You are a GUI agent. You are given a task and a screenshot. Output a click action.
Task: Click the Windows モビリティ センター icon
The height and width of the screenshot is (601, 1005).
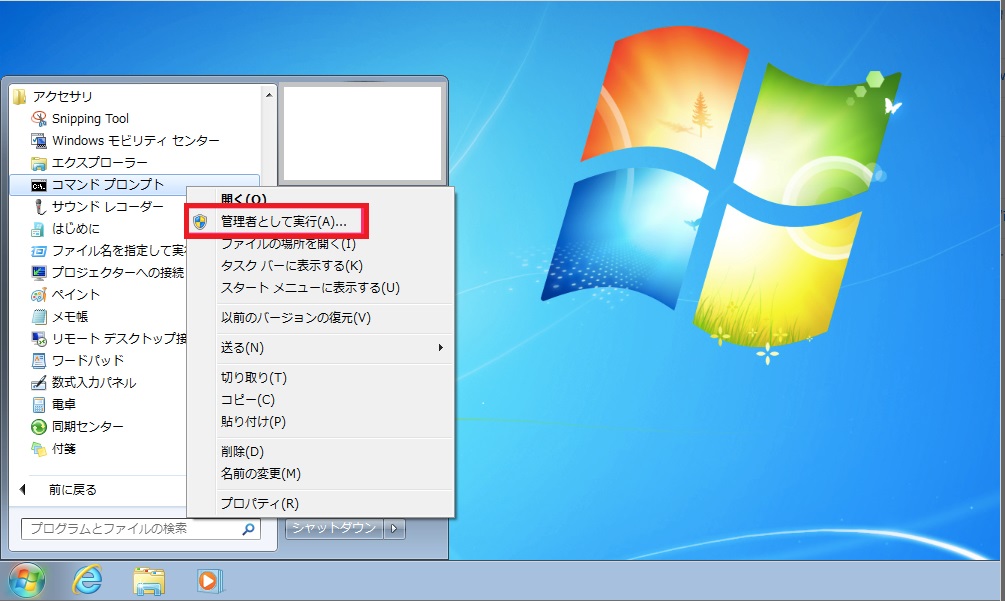[x=39, y=140]
